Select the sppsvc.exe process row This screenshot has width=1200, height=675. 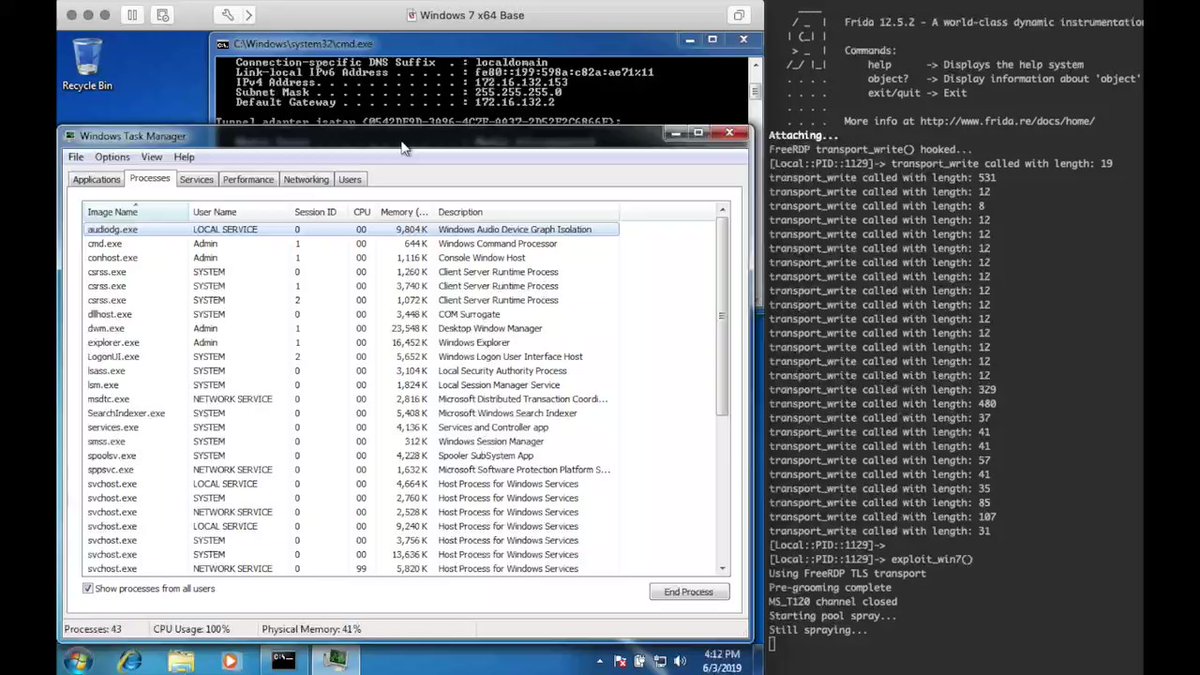tap(351, 469)
